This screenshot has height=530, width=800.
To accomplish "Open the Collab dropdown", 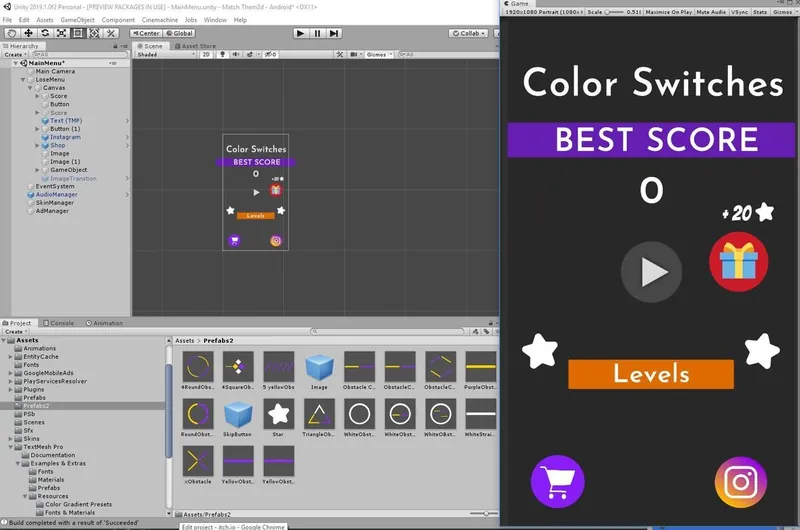I will pos(469,33).
